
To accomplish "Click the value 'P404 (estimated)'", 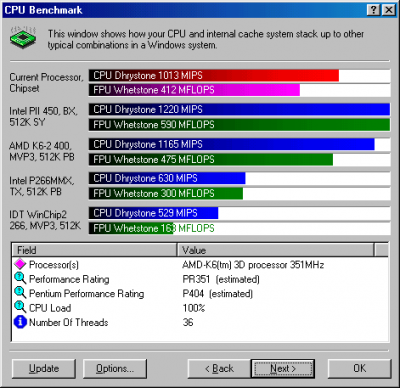I will tap(217, 293).
